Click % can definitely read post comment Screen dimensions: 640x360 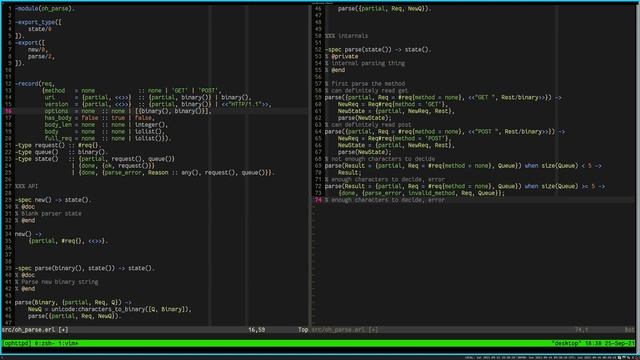(368, 124)
